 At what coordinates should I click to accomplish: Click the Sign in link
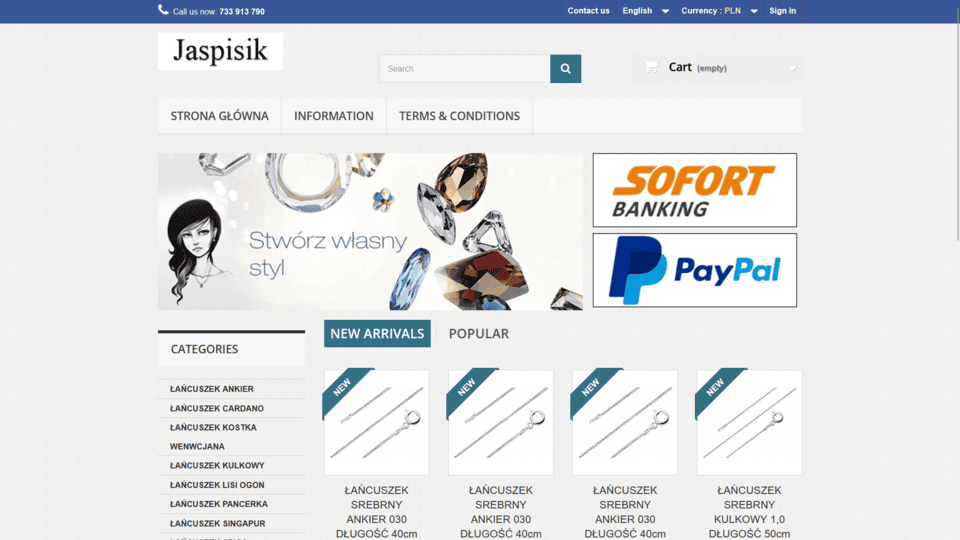click(782, 11)
